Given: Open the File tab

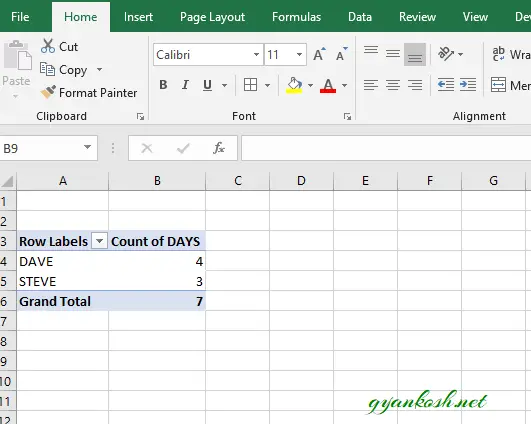Looking at the screenshot, I should pyautogui.click(x=20, y=17).
